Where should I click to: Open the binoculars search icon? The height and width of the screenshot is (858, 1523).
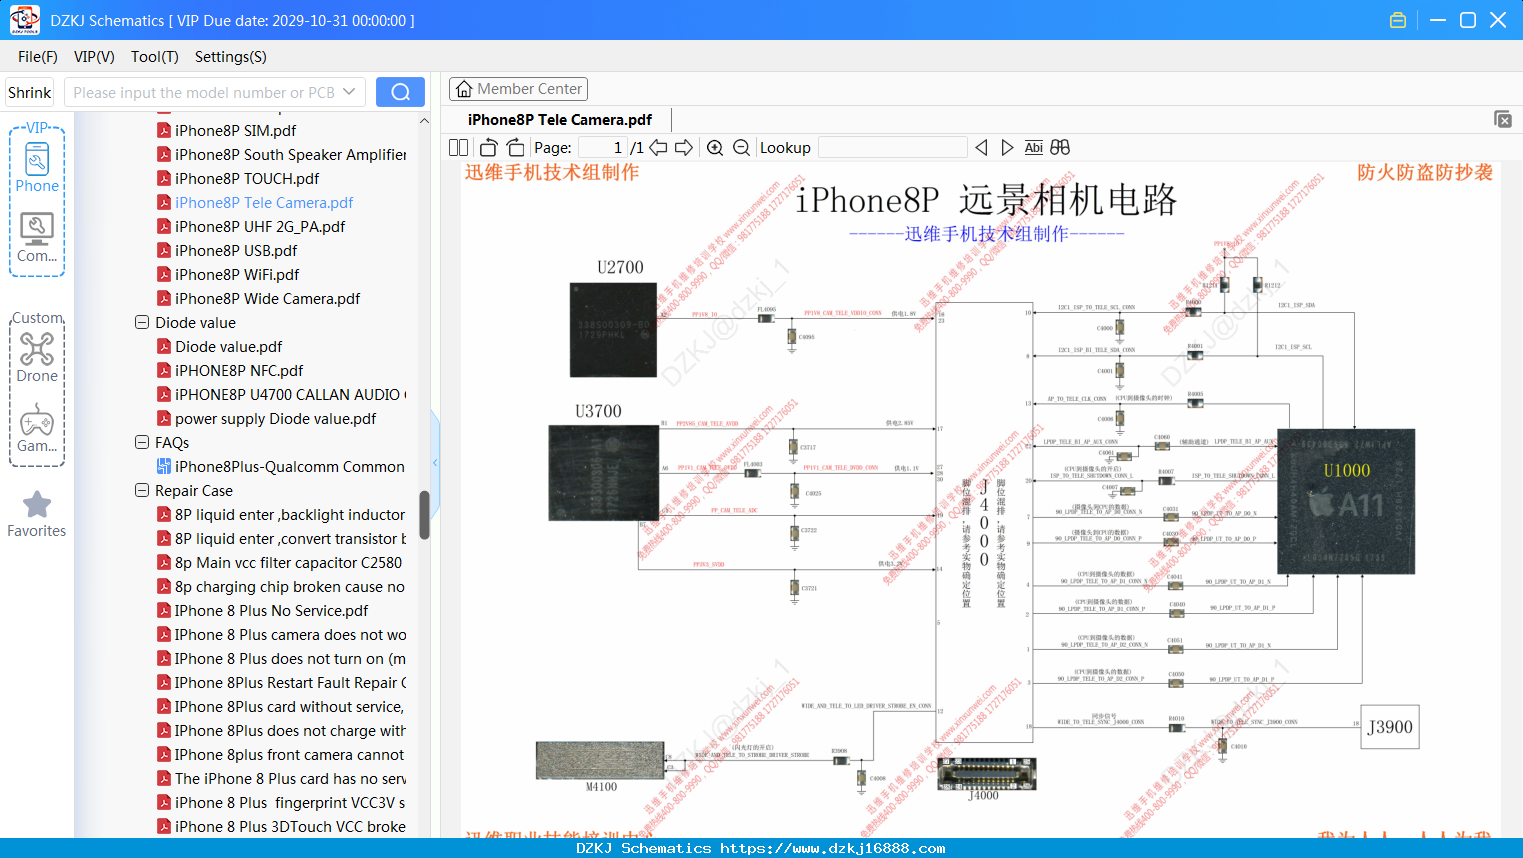[1060, 147]
